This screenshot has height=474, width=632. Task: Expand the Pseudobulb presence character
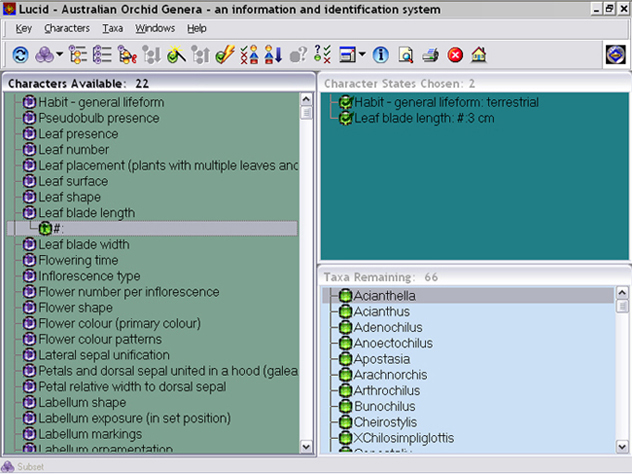tap(29, 118)
